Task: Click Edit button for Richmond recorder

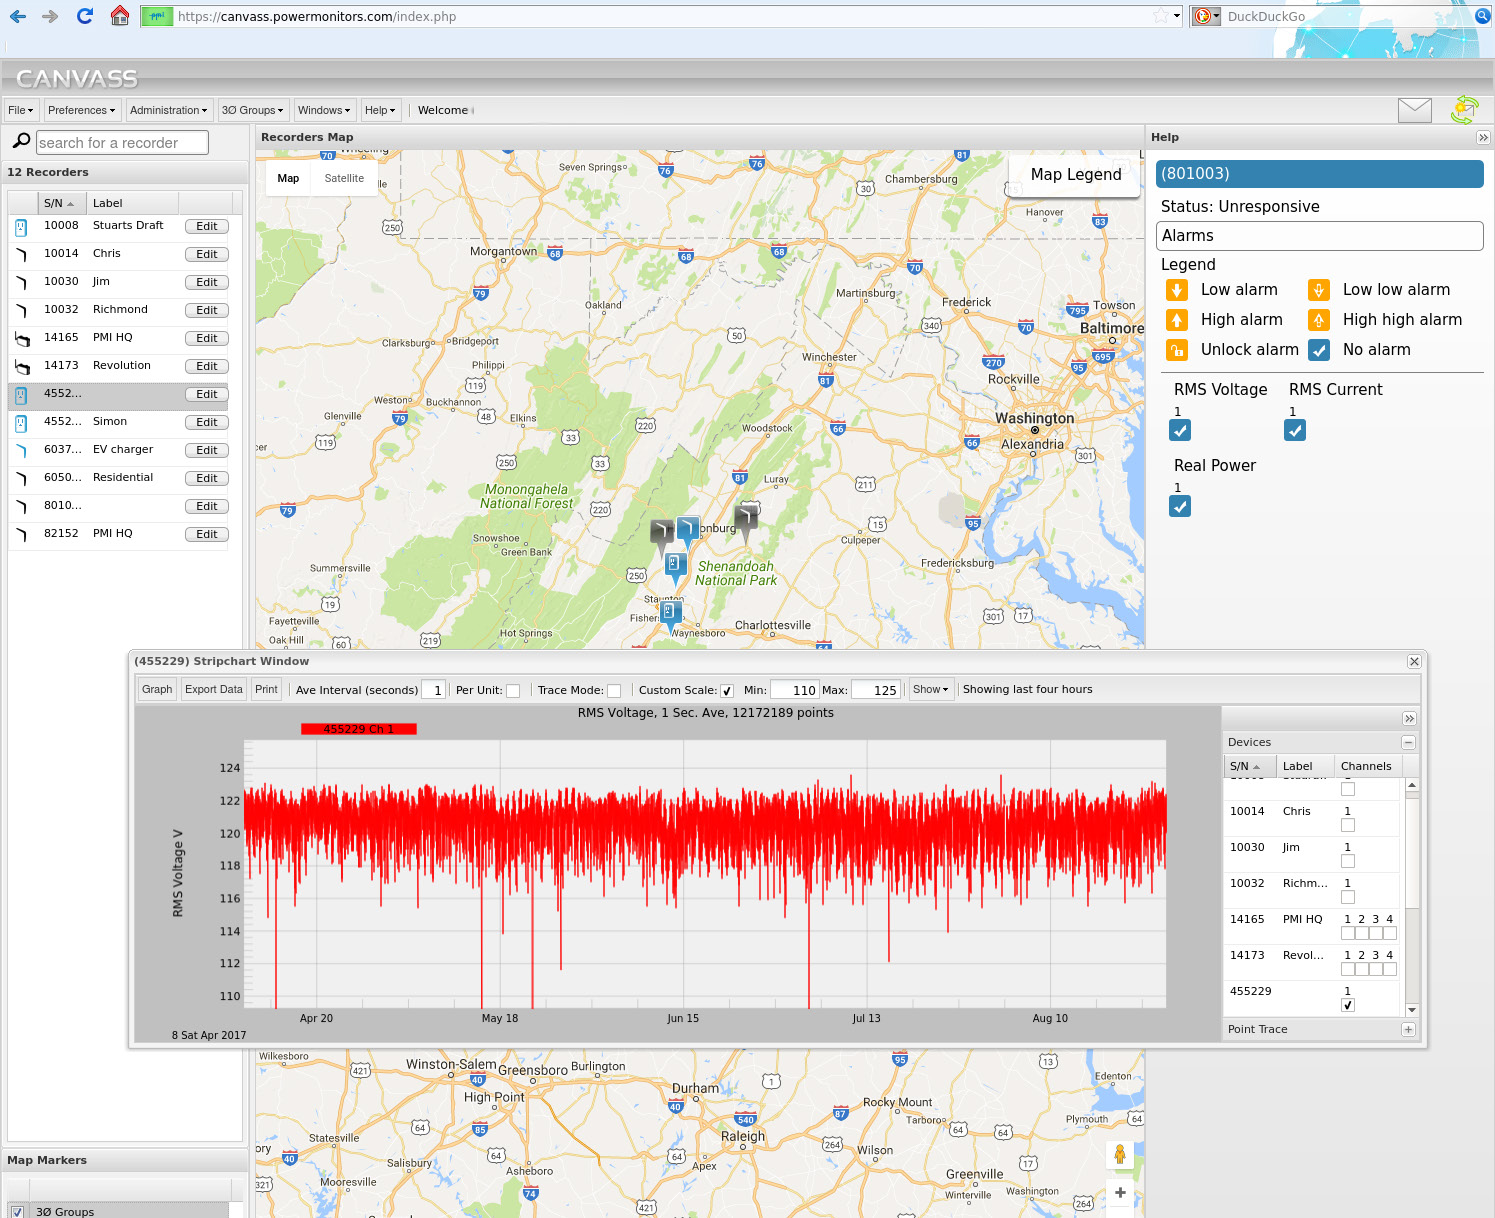Action: point(206,310)
